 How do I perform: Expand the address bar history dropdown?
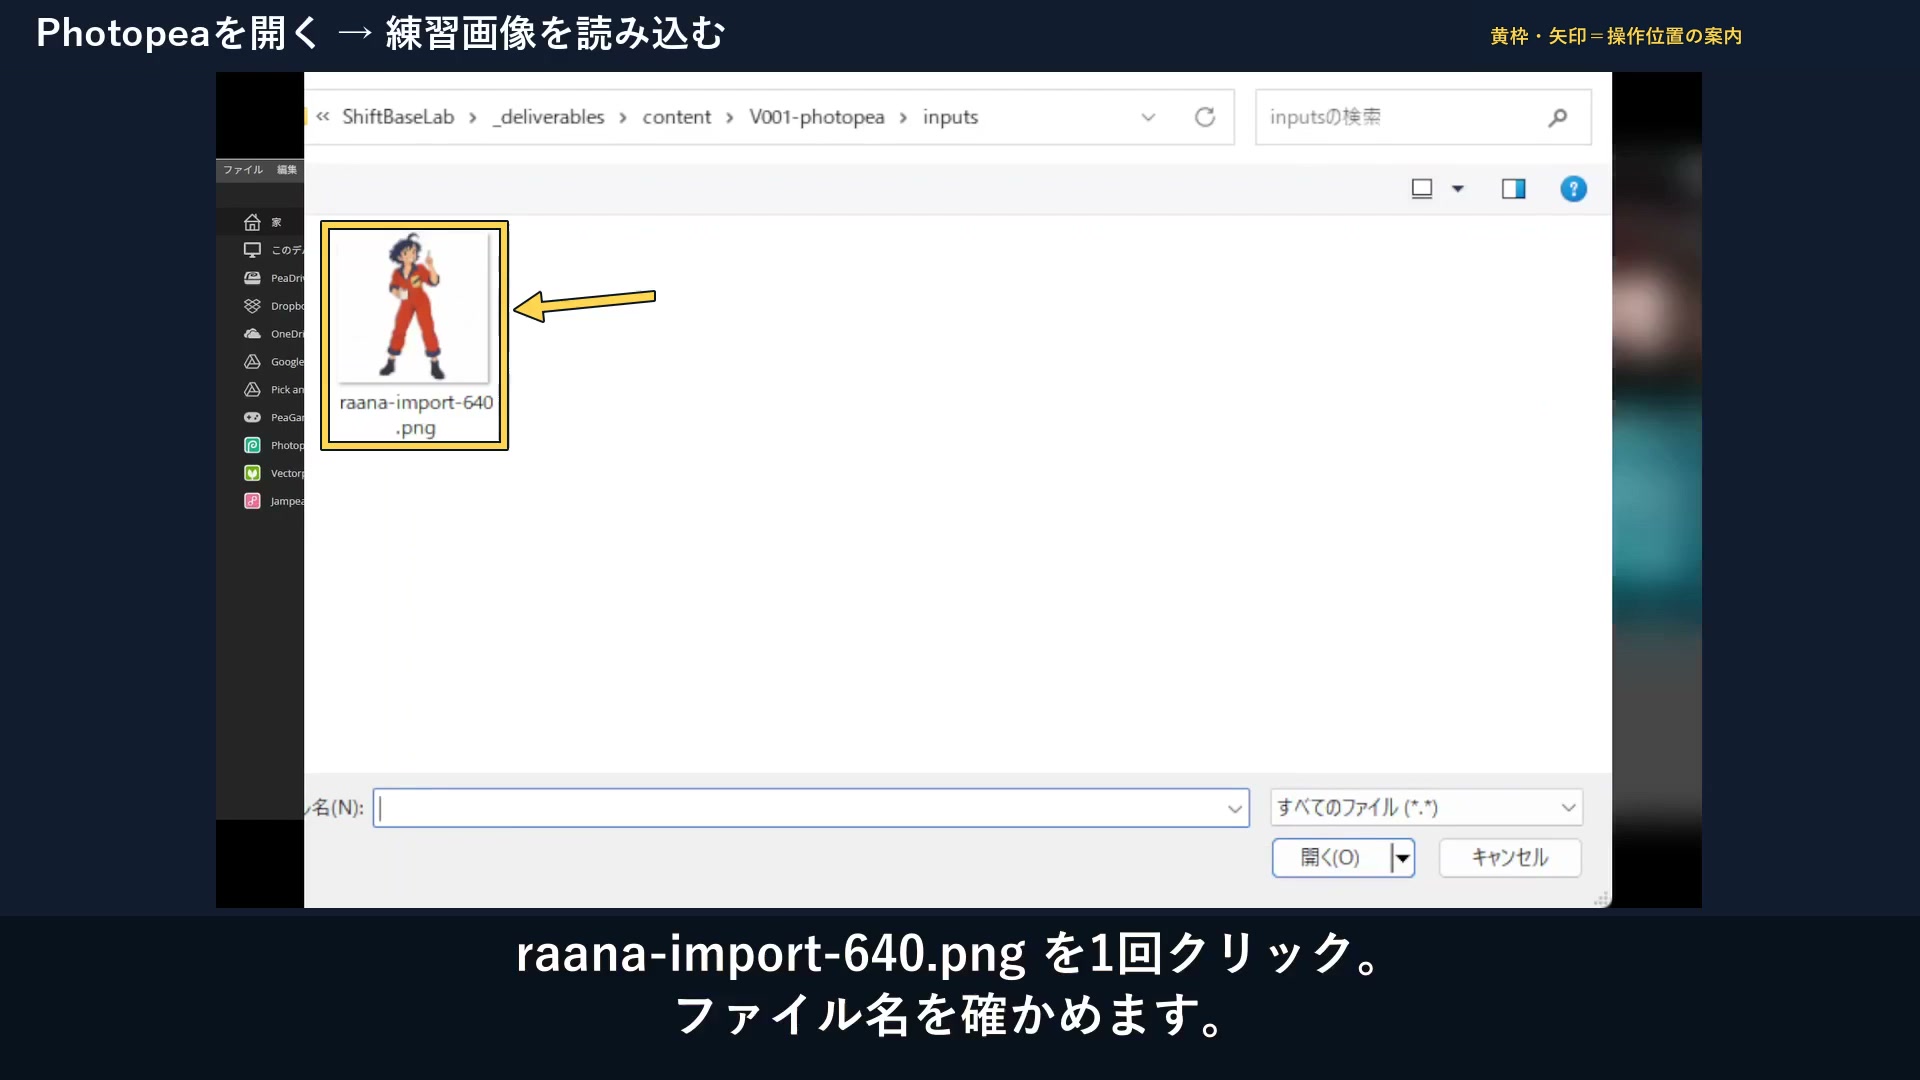tap(1148, 117)
